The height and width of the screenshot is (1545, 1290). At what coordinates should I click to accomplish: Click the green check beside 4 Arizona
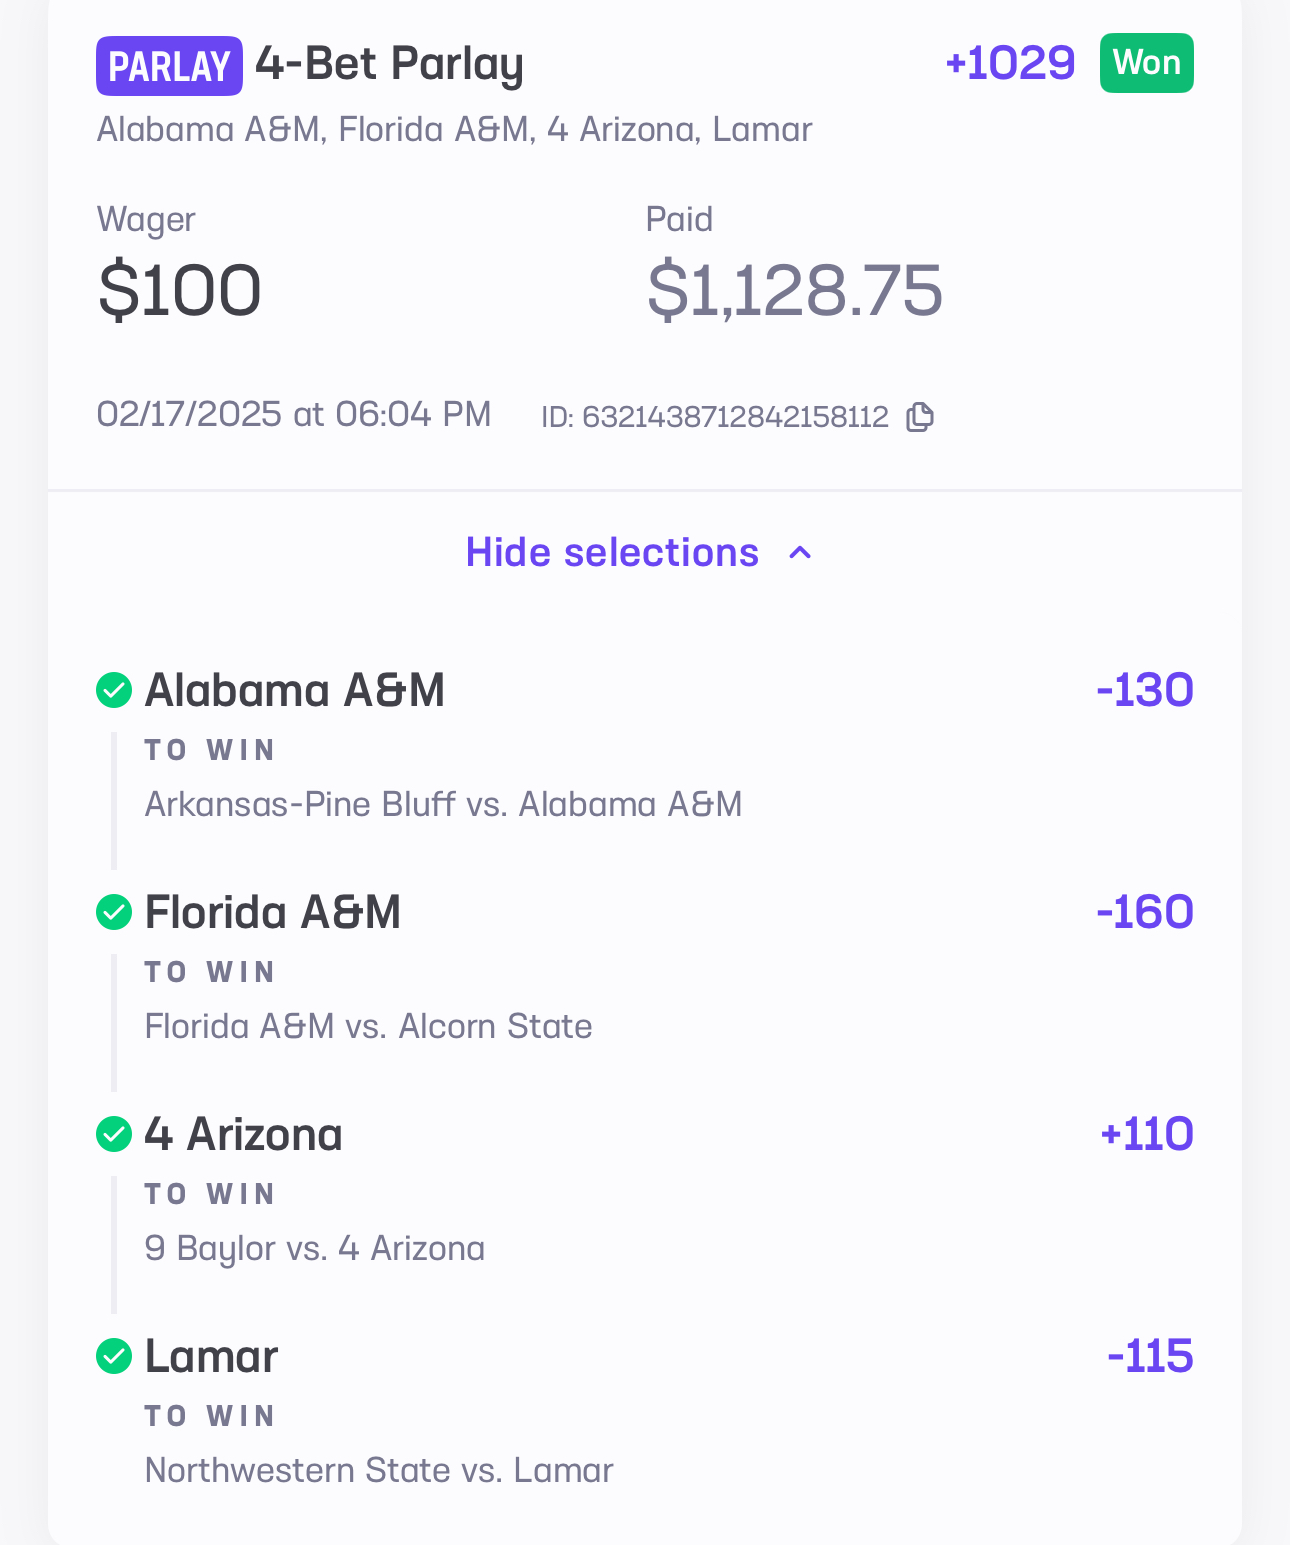point(114,1134)
